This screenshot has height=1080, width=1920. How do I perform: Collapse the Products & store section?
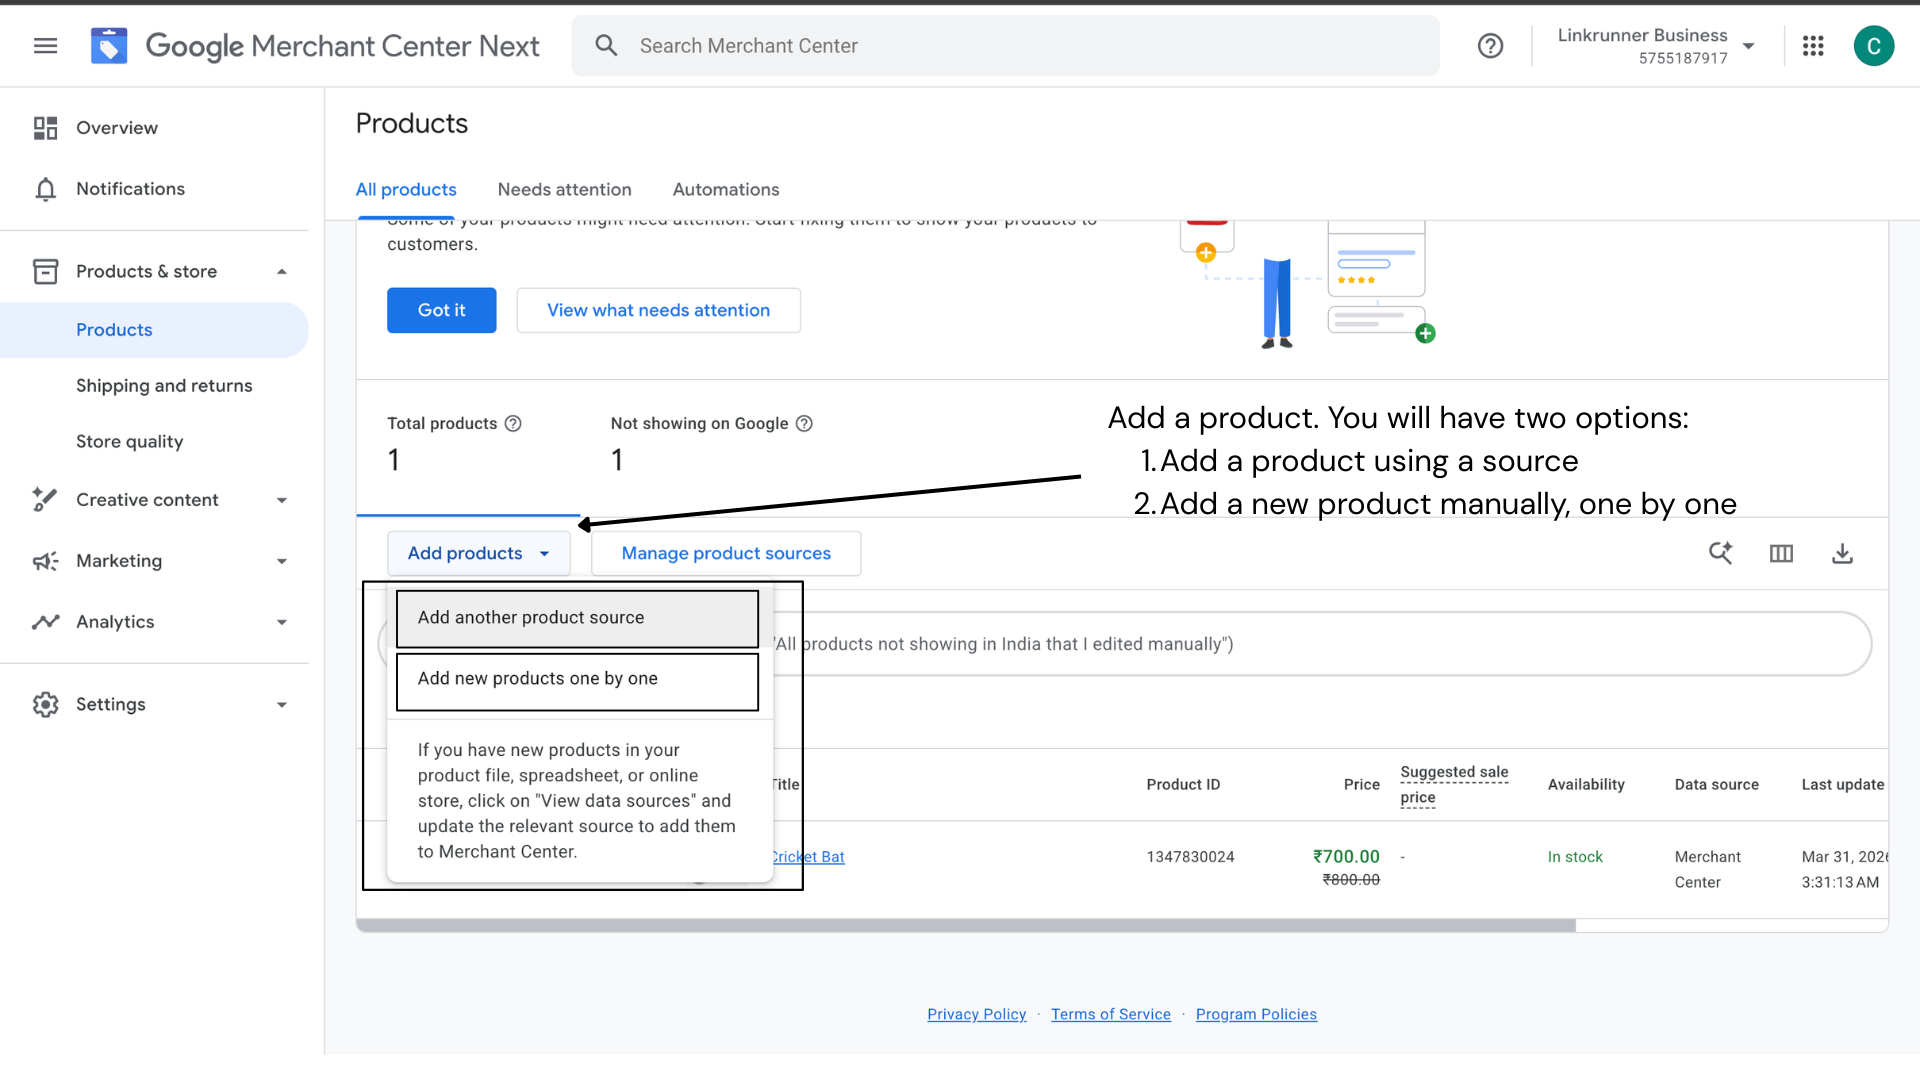pyautogui.click(x=282, y=271)
